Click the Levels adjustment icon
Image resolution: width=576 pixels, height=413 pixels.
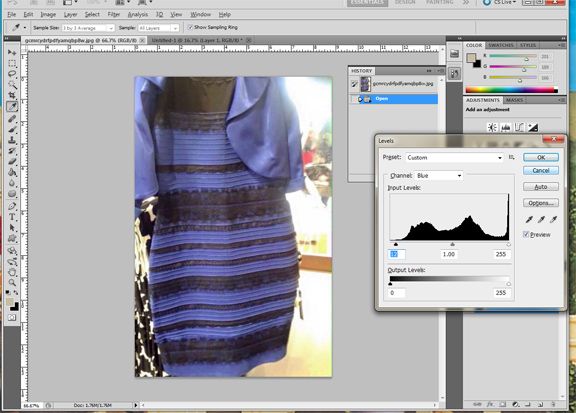point(505,128)
